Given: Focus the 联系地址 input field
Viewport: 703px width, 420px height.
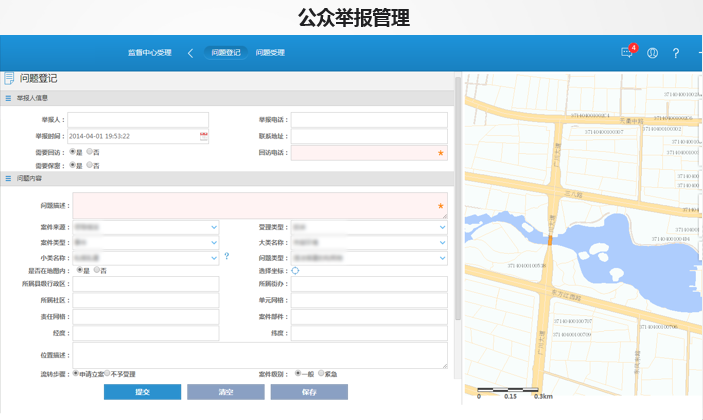Looking at the screenshot, I should (x=369, y=136).
